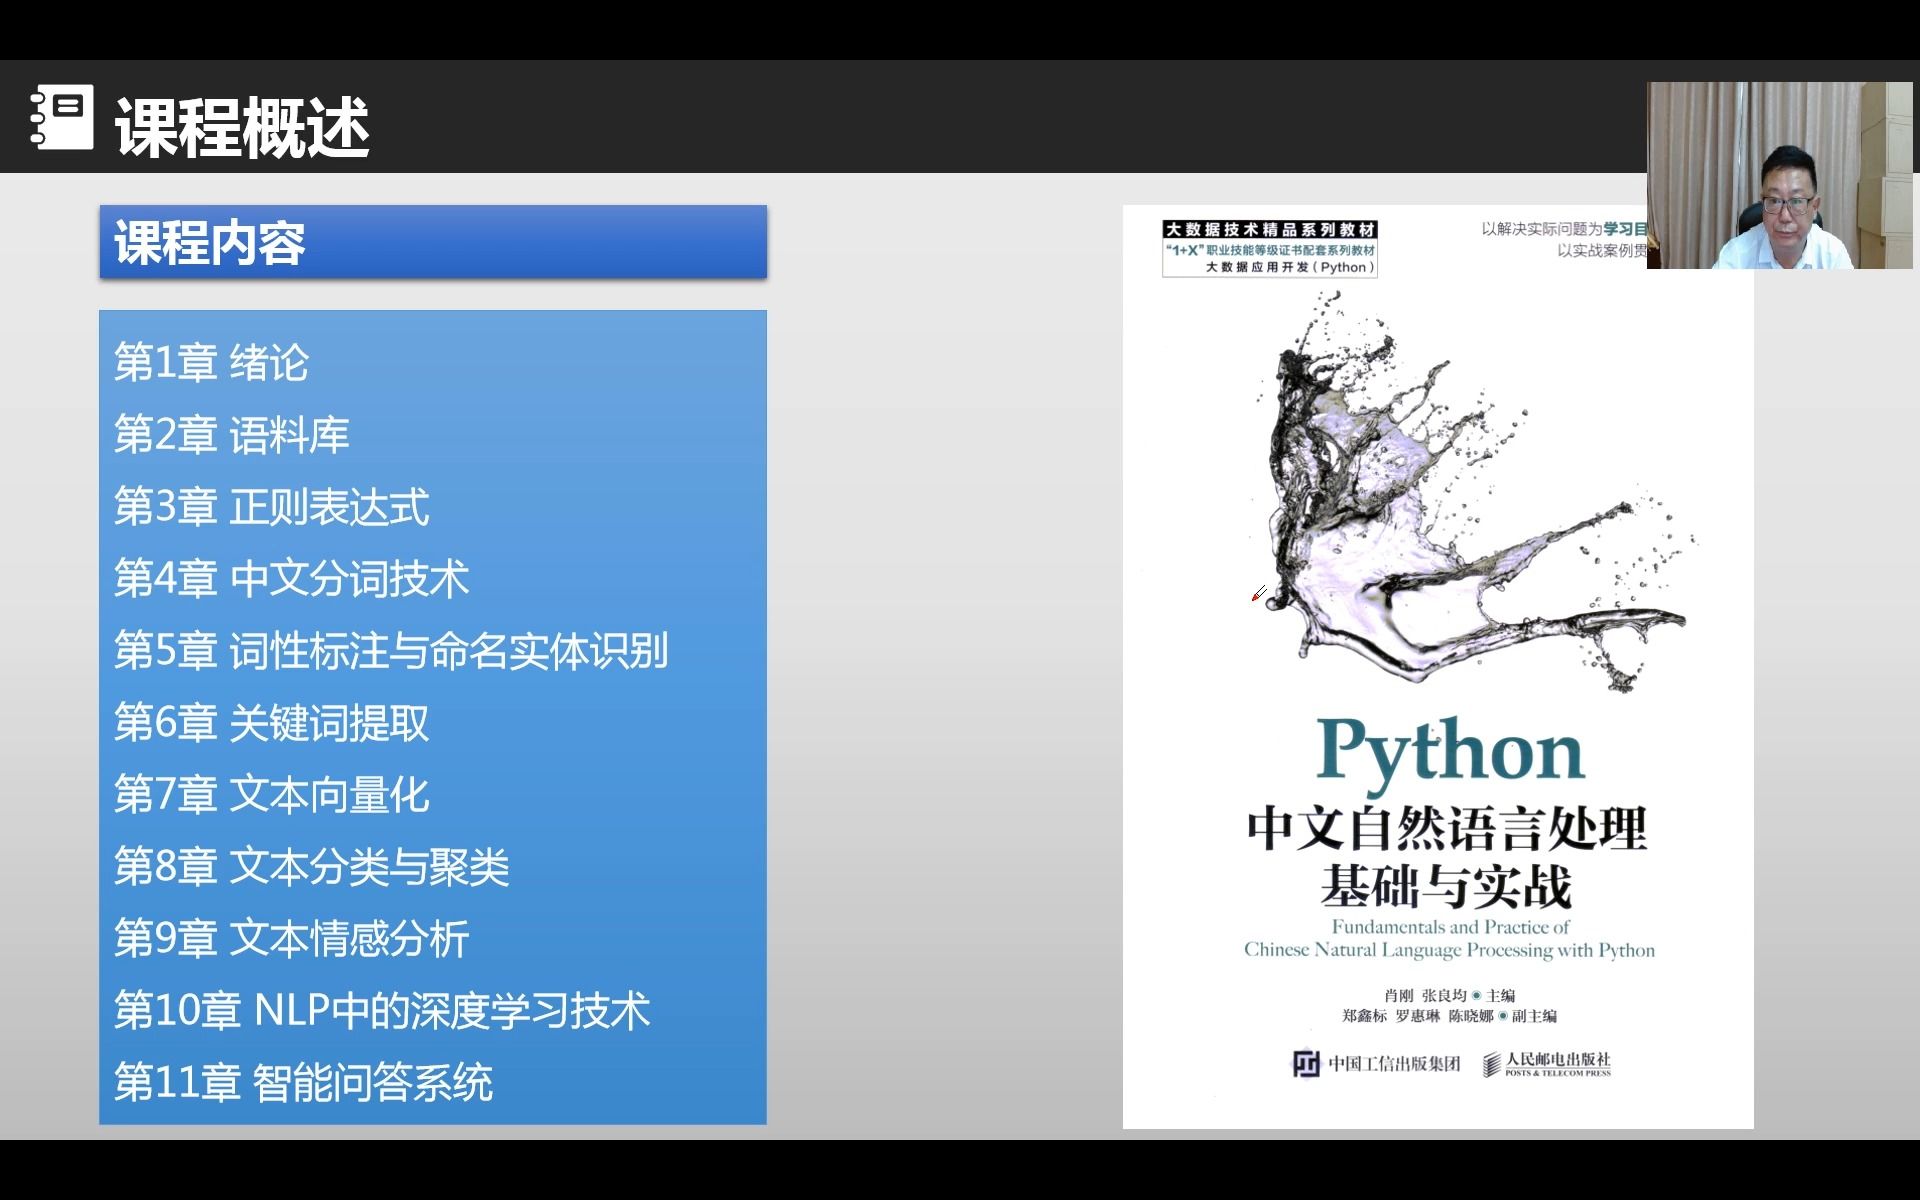Click chapter line 第1章 绪论
Image resolution: width=1920 pixels, height=1200 pixels.
211,362
